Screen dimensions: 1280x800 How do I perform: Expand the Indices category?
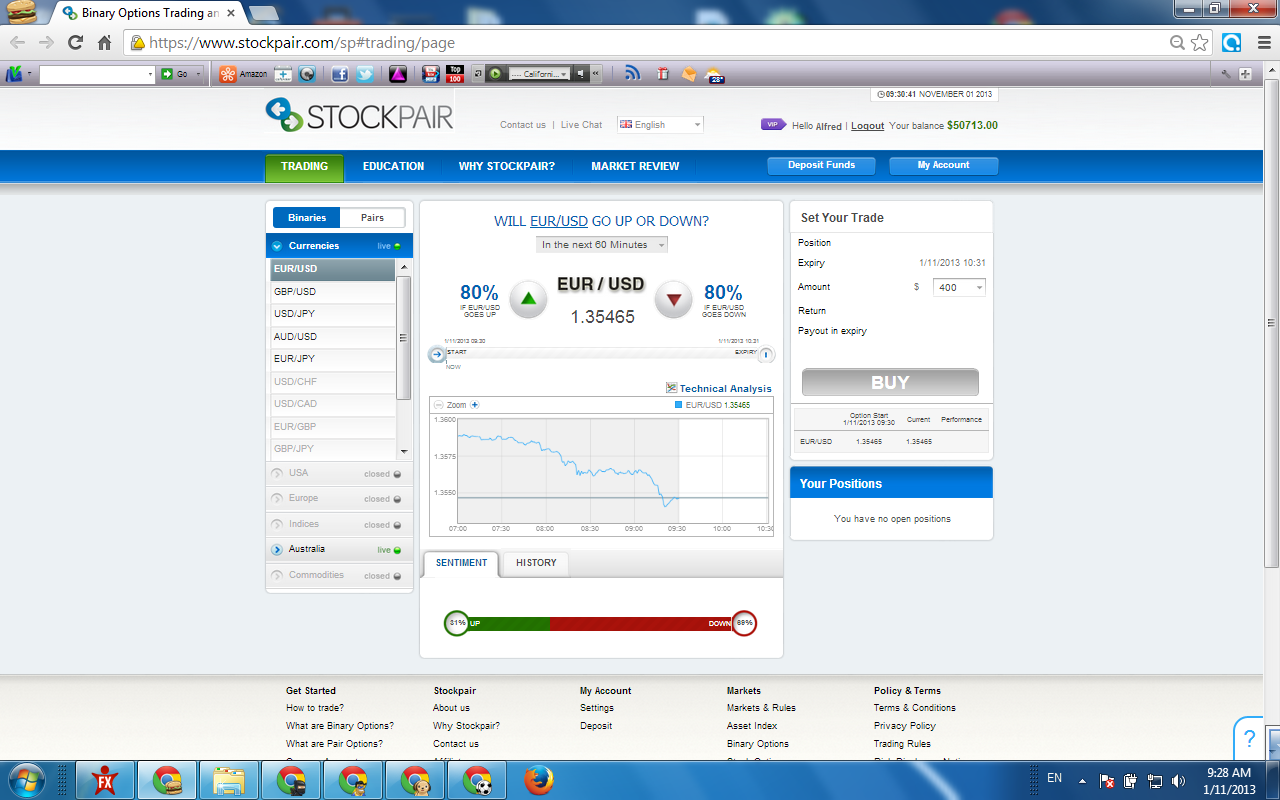(x=339, y=525)
